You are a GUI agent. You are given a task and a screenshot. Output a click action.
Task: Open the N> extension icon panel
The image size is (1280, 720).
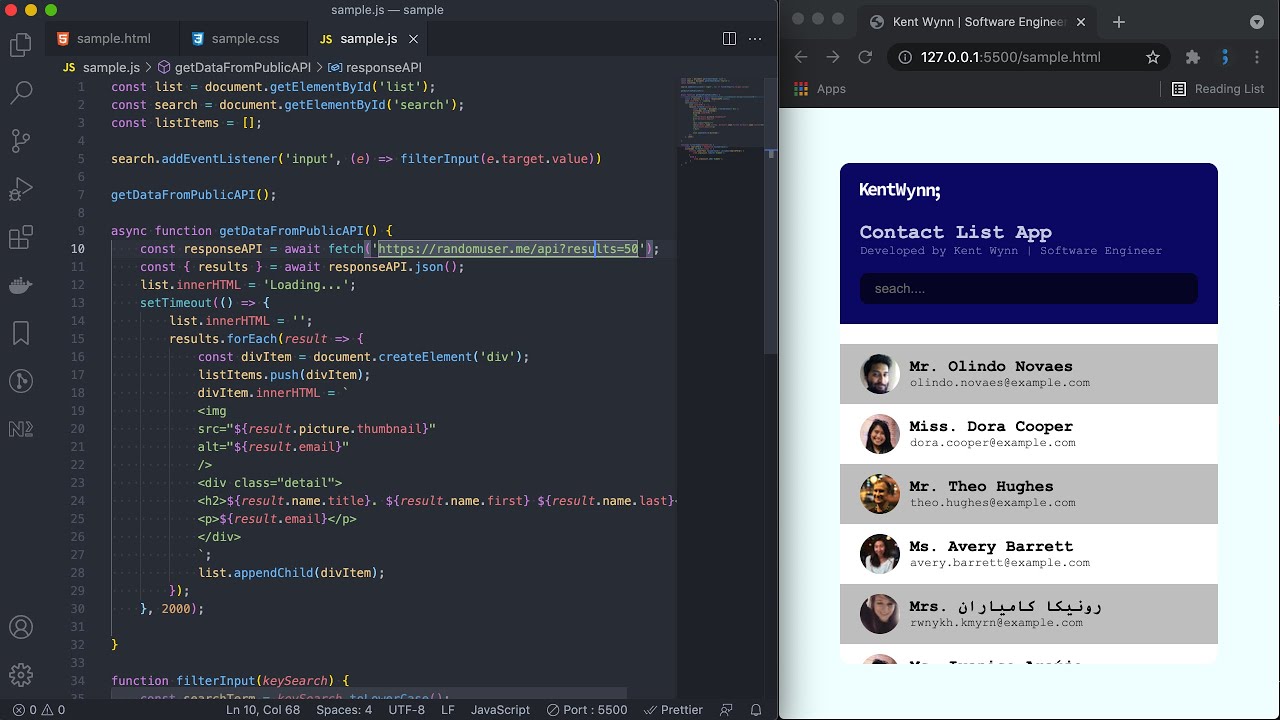21,429
